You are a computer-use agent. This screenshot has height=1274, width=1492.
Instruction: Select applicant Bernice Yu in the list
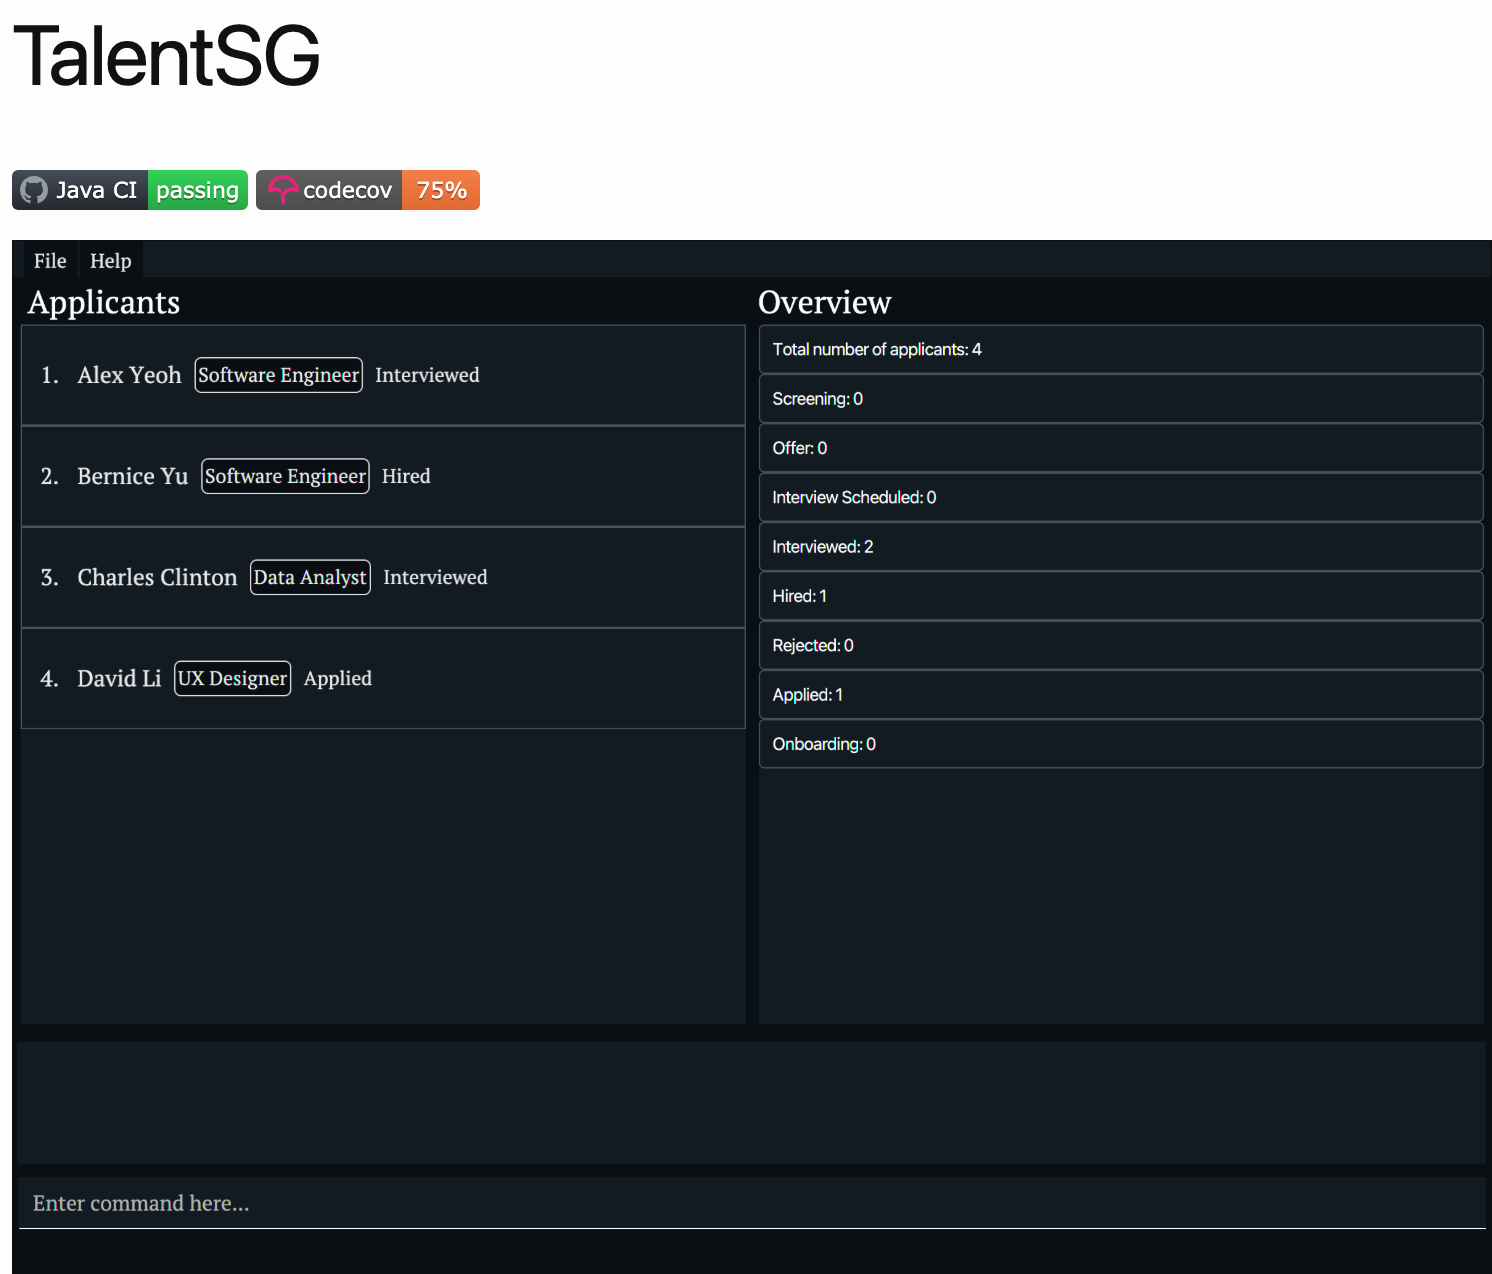pyautogui.click(x=132, y=476)
